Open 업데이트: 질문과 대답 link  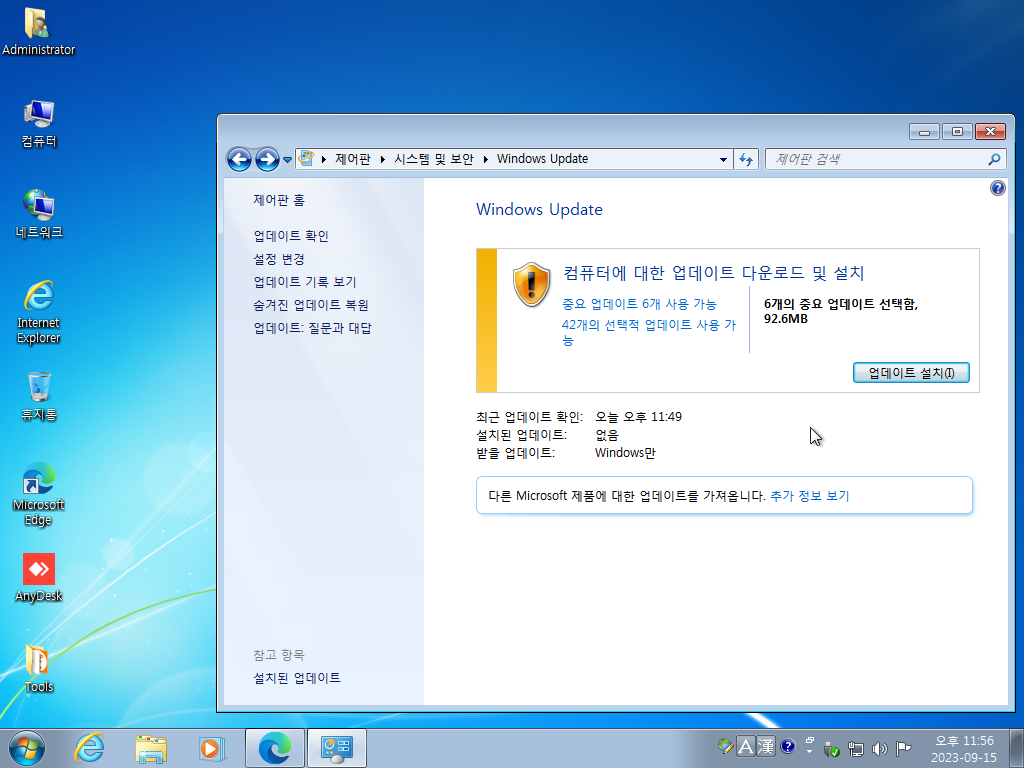(312, 328)
